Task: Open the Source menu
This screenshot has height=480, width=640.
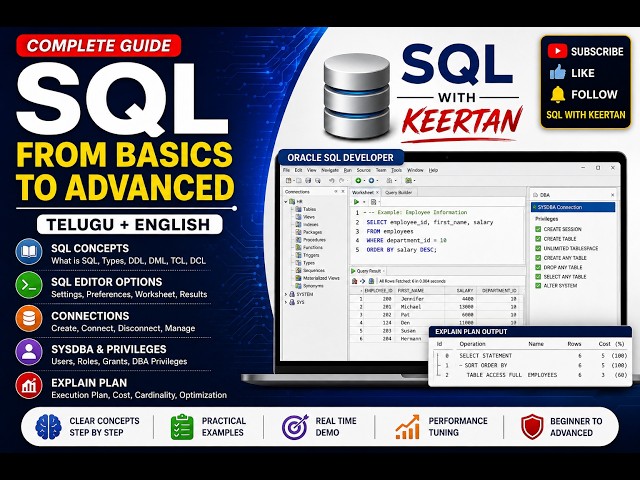Action: pos(364,170)
